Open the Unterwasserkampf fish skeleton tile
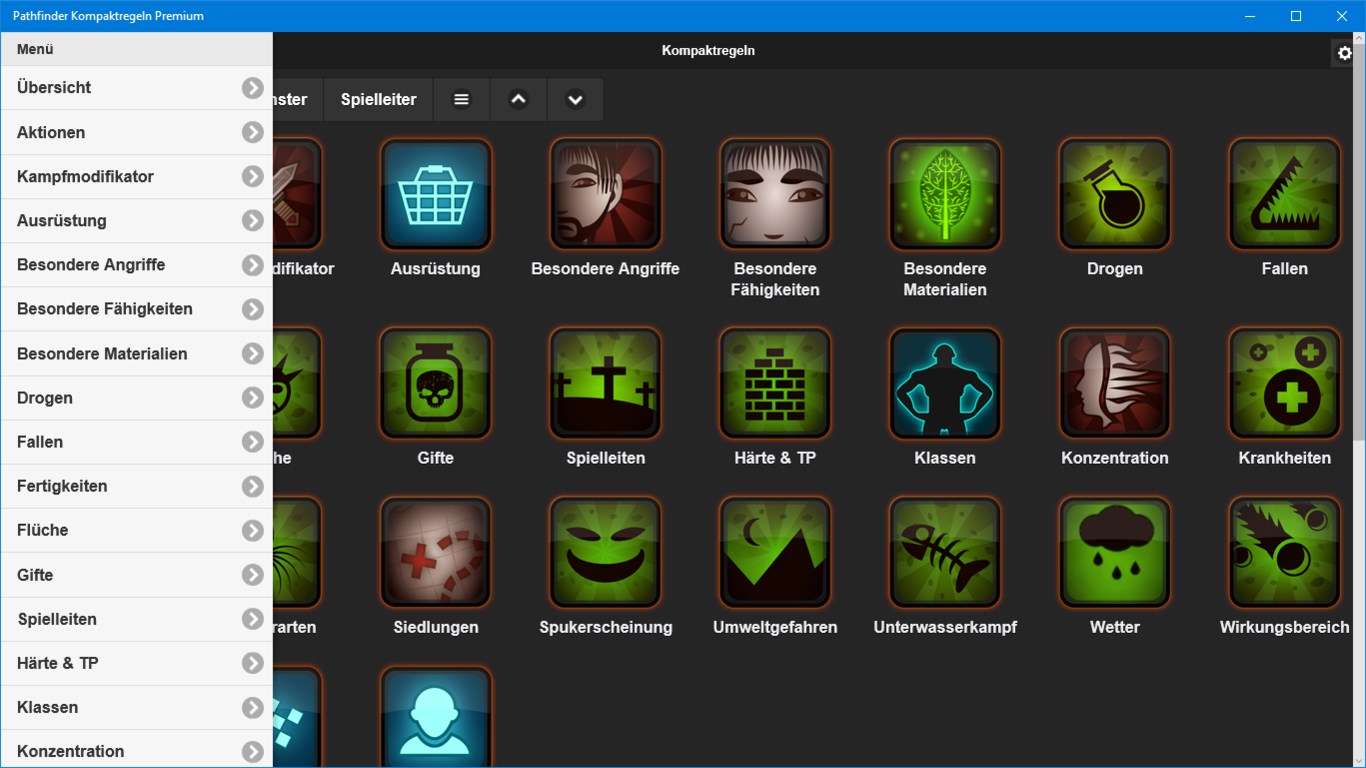 coord(945,553)
